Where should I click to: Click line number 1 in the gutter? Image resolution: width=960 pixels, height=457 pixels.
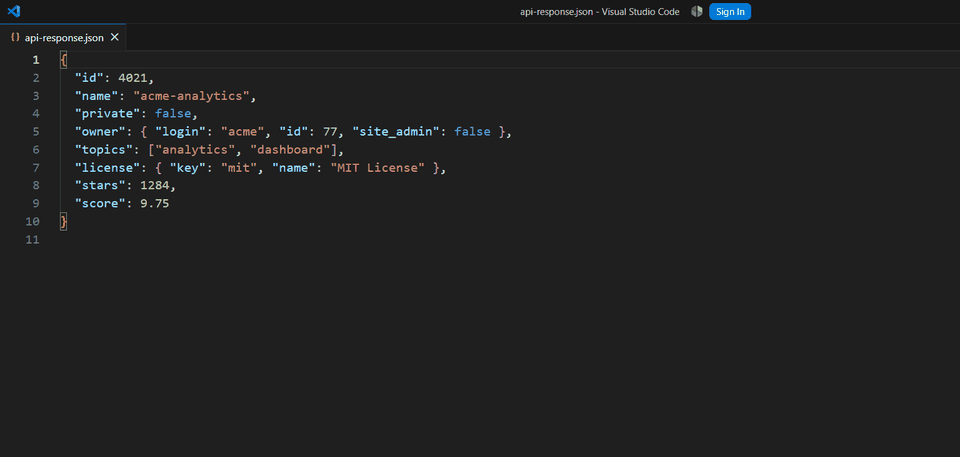[x=36, y=60]
